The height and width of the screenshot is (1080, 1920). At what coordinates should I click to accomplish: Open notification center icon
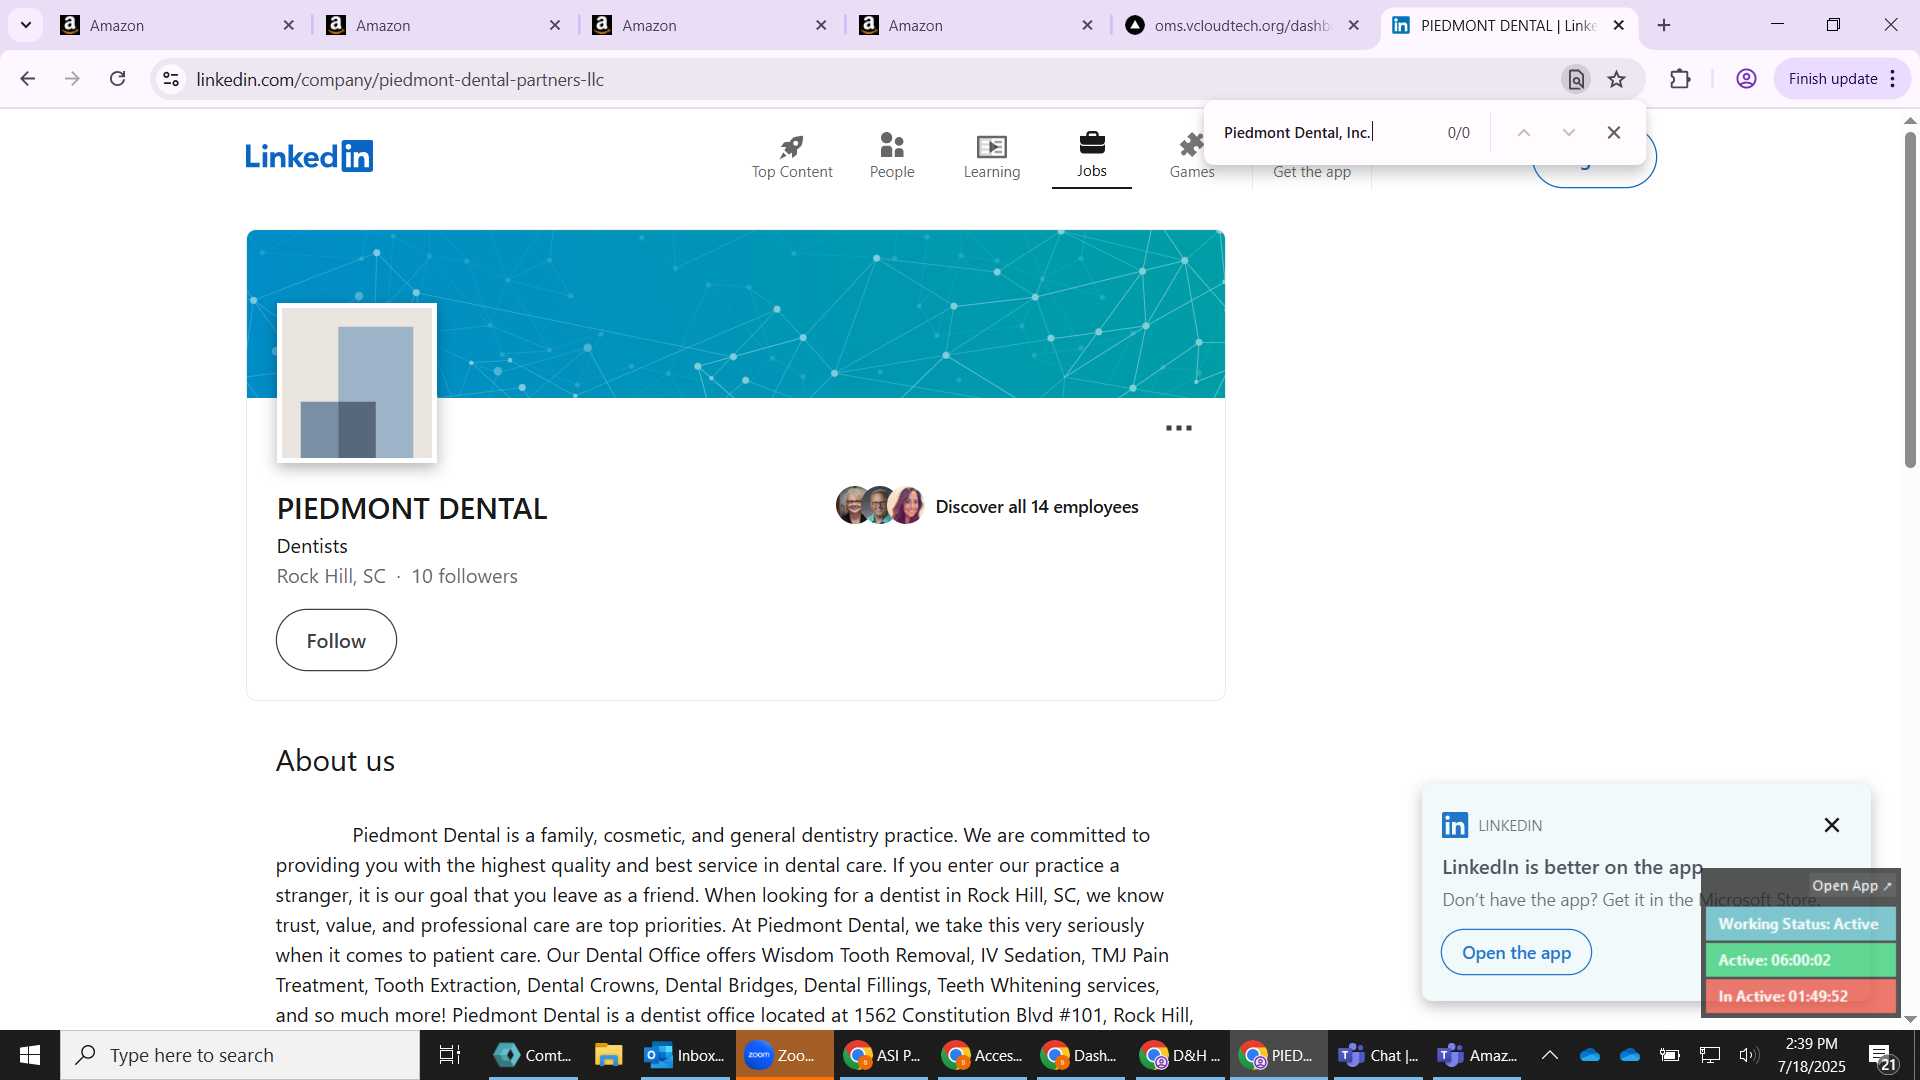click(1882, 1055)
